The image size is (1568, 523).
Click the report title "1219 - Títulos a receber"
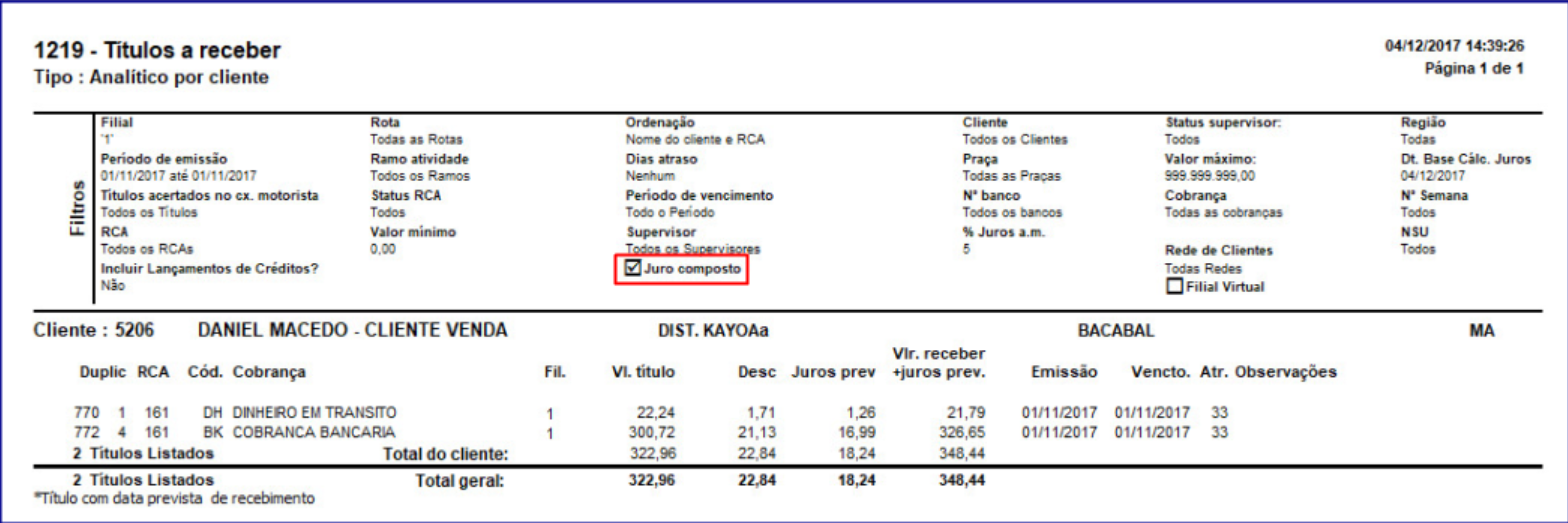point(157,50)
